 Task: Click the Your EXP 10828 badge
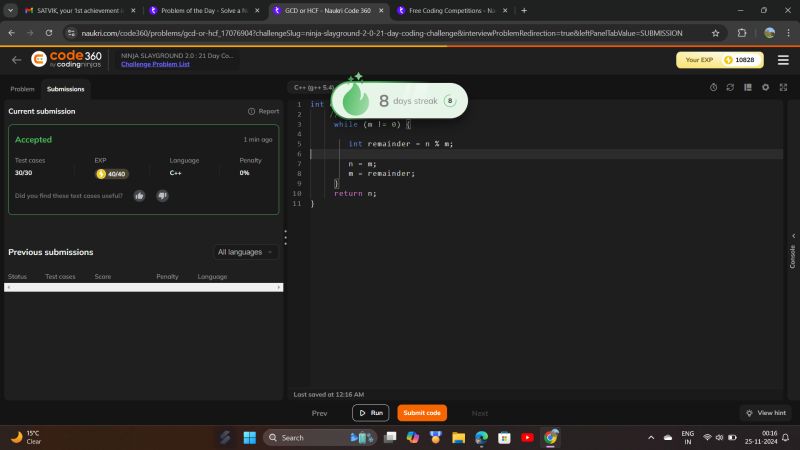[x=719, y=60]
